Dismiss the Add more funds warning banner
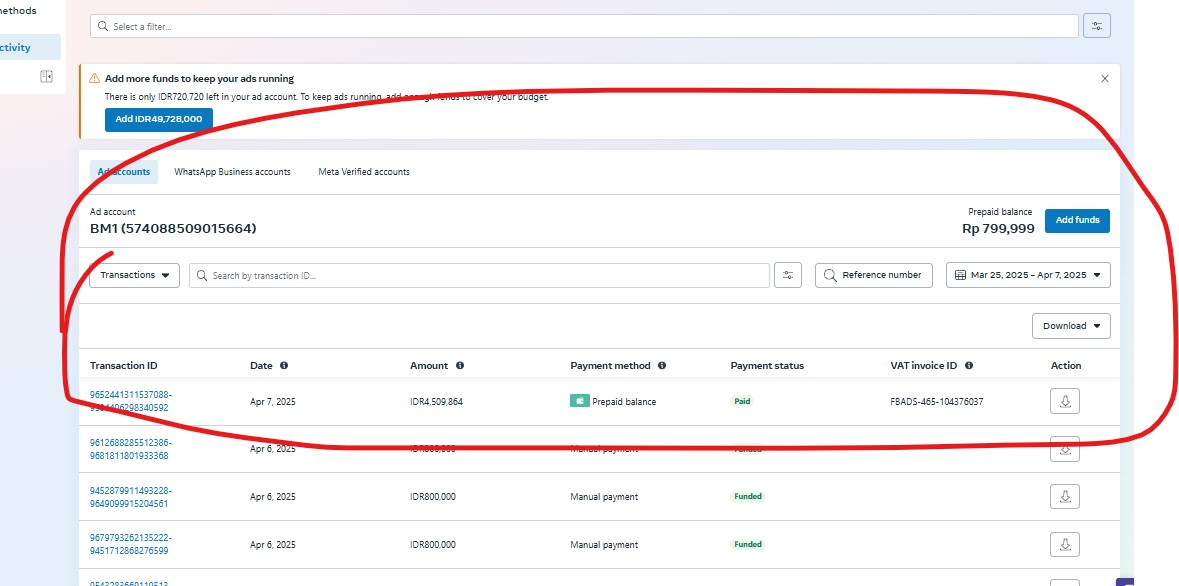The width and height of the screenshot is (1179, 586). pos(1104,78)
